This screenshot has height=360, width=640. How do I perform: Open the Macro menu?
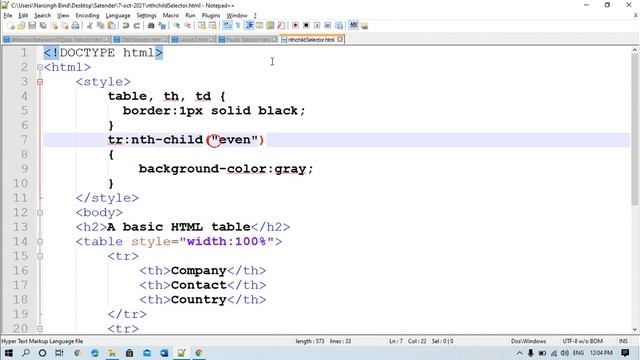point(171,16)
